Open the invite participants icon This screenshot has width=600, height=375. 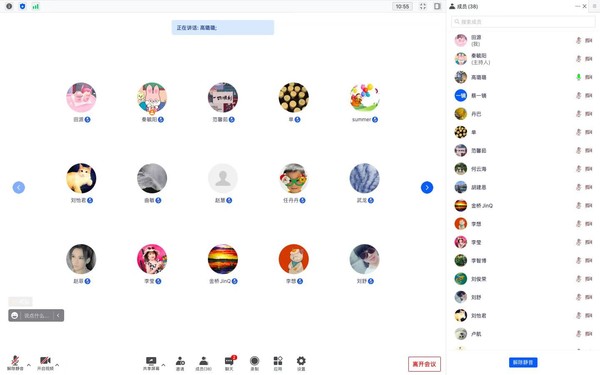point(180,363)
